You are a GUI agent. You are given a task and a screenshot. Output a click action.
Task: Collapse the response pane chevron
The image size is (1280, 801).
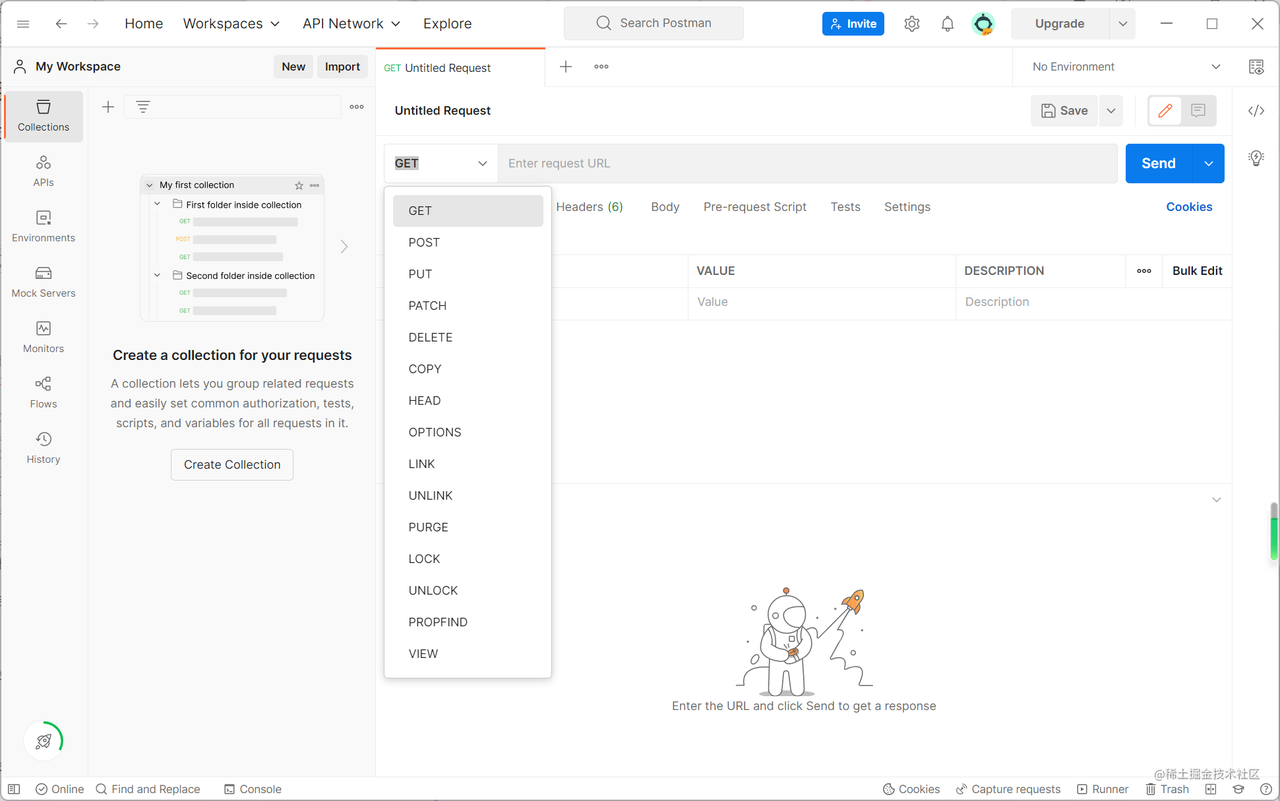pyautogui.click(x=1216, y=500)
